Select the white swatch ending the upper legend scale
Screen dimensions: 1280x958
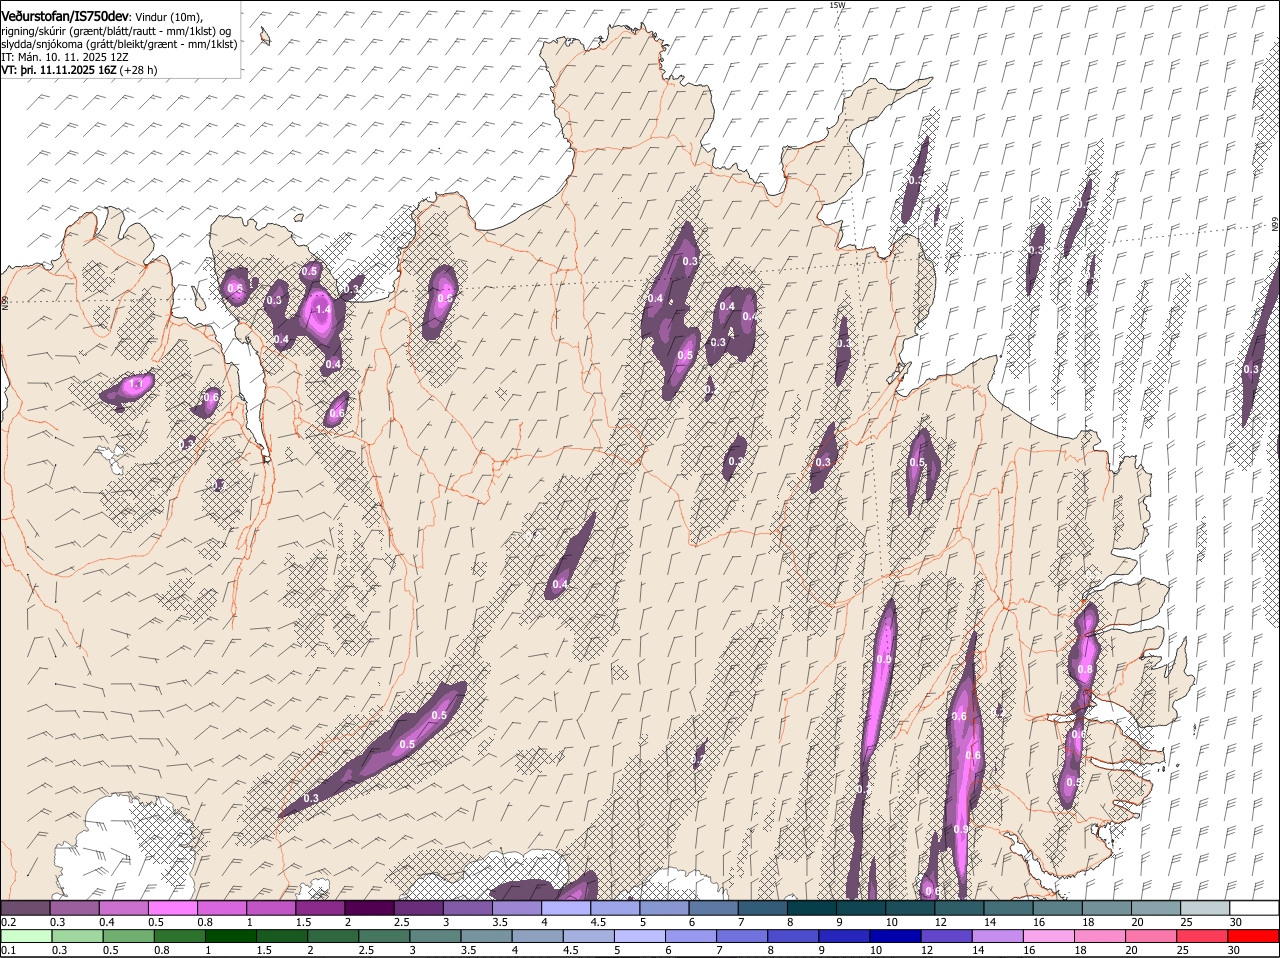click(1254, 907)
